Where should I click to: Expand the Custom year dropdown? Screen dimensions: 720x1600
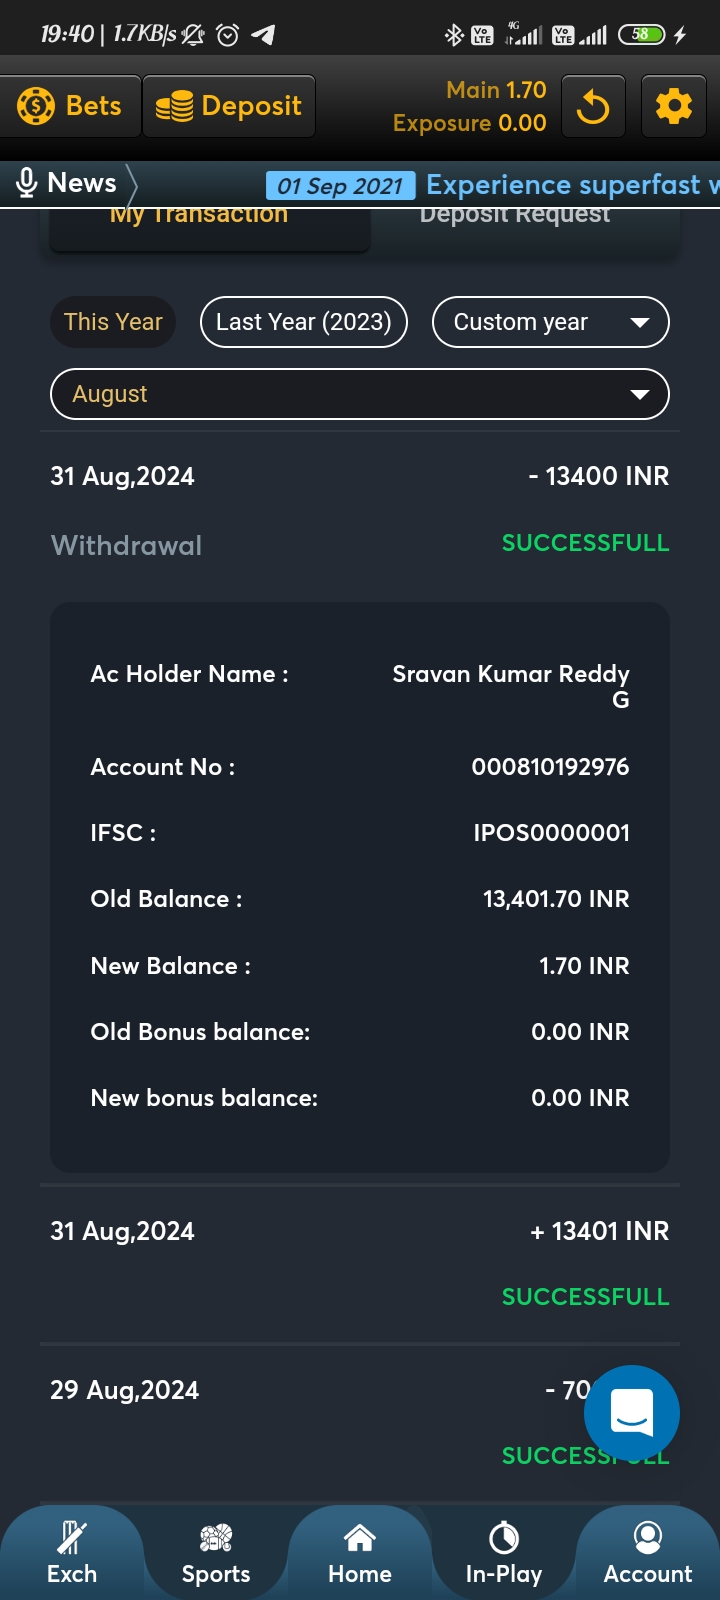tap(550, 322)
